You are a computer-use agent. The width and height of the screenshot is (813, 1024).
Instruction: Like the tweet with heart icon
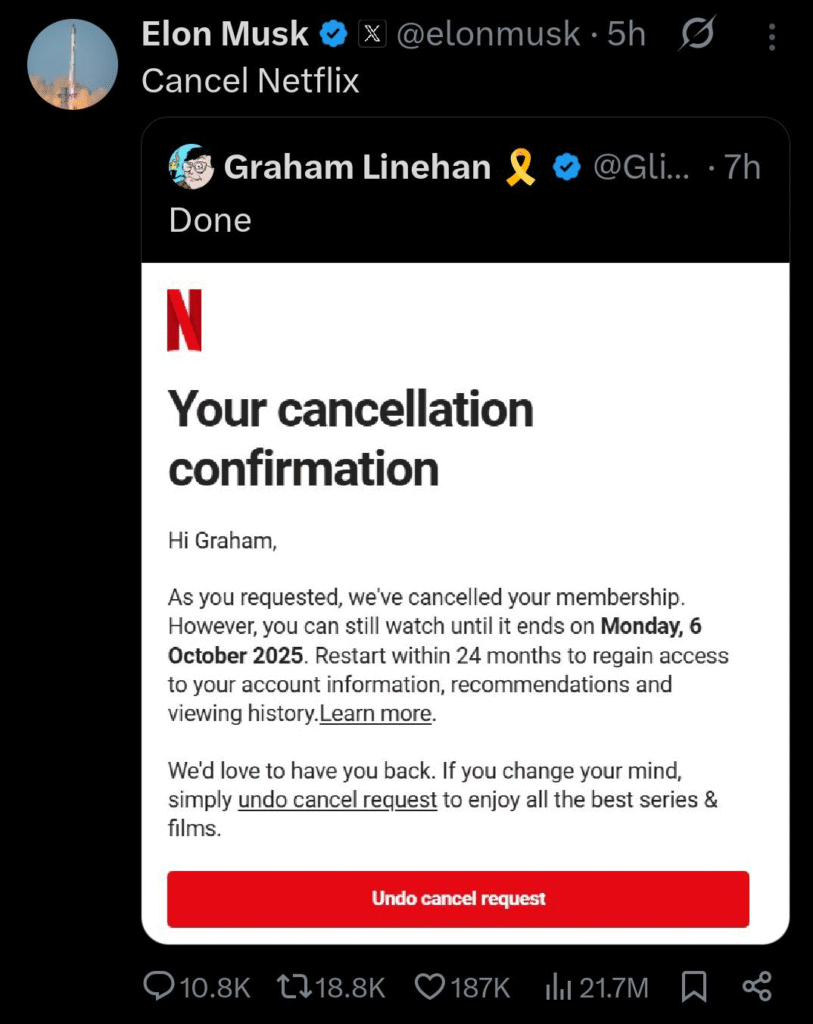coord(429,988)
